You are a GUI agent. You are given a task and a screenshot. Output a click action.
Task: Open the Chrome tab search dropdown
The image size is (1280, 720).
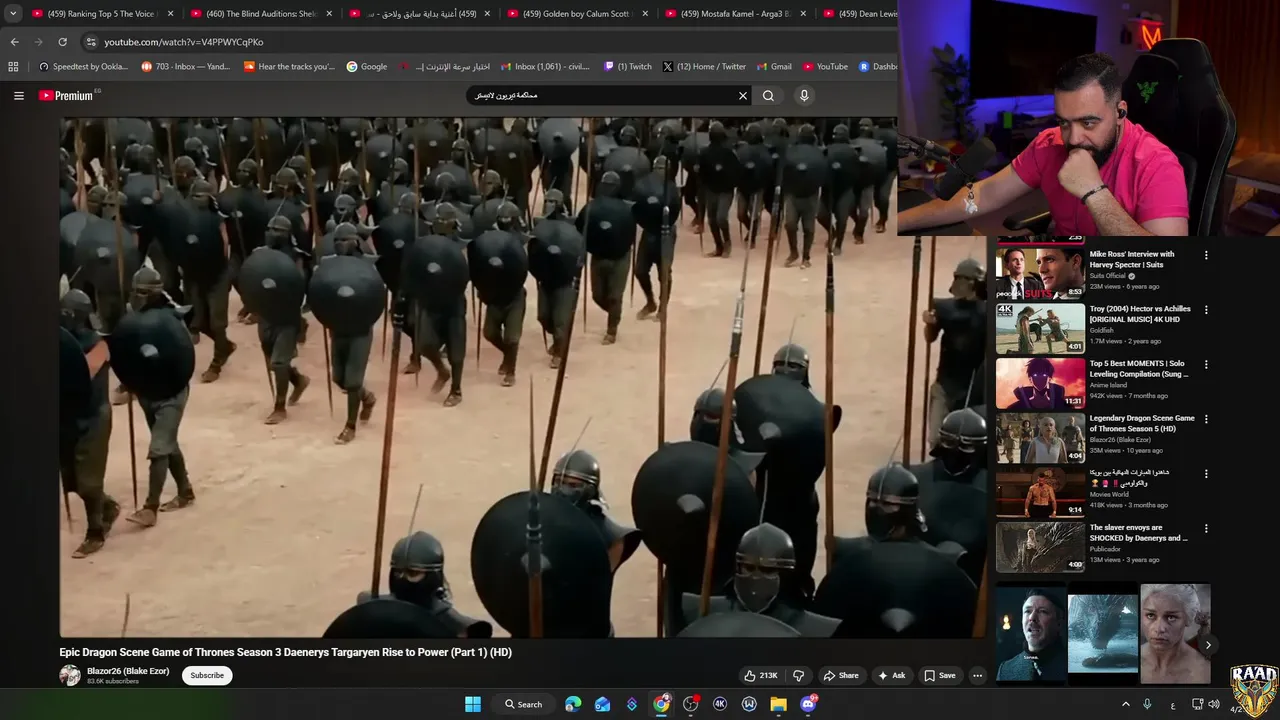[x=13, y=14]
